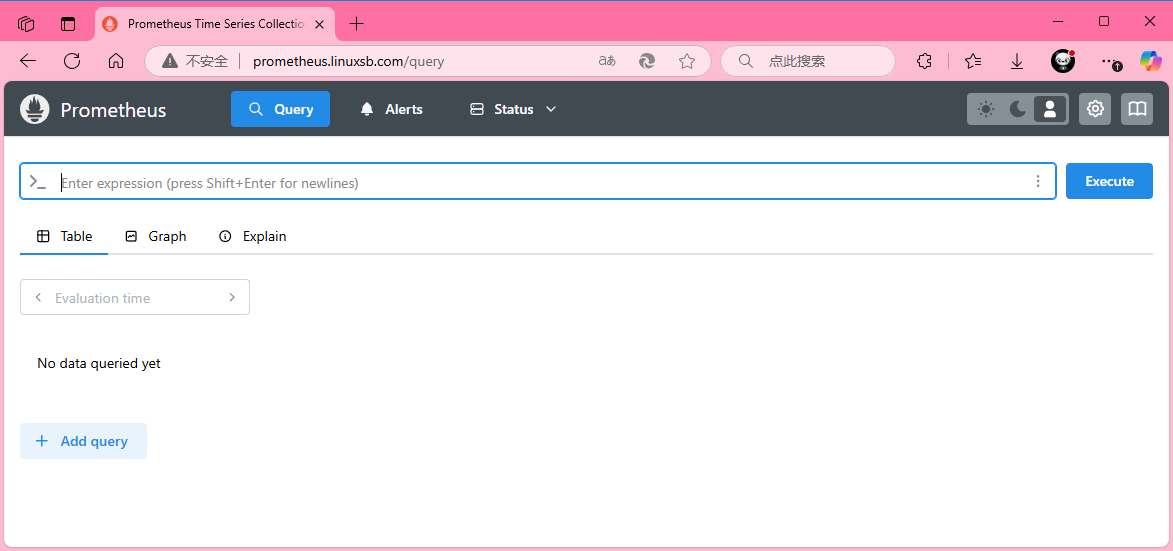This screenshot has width=1173, height=551.
Task: Select Prometheus Time Series Collection tab
Action: 217,24
